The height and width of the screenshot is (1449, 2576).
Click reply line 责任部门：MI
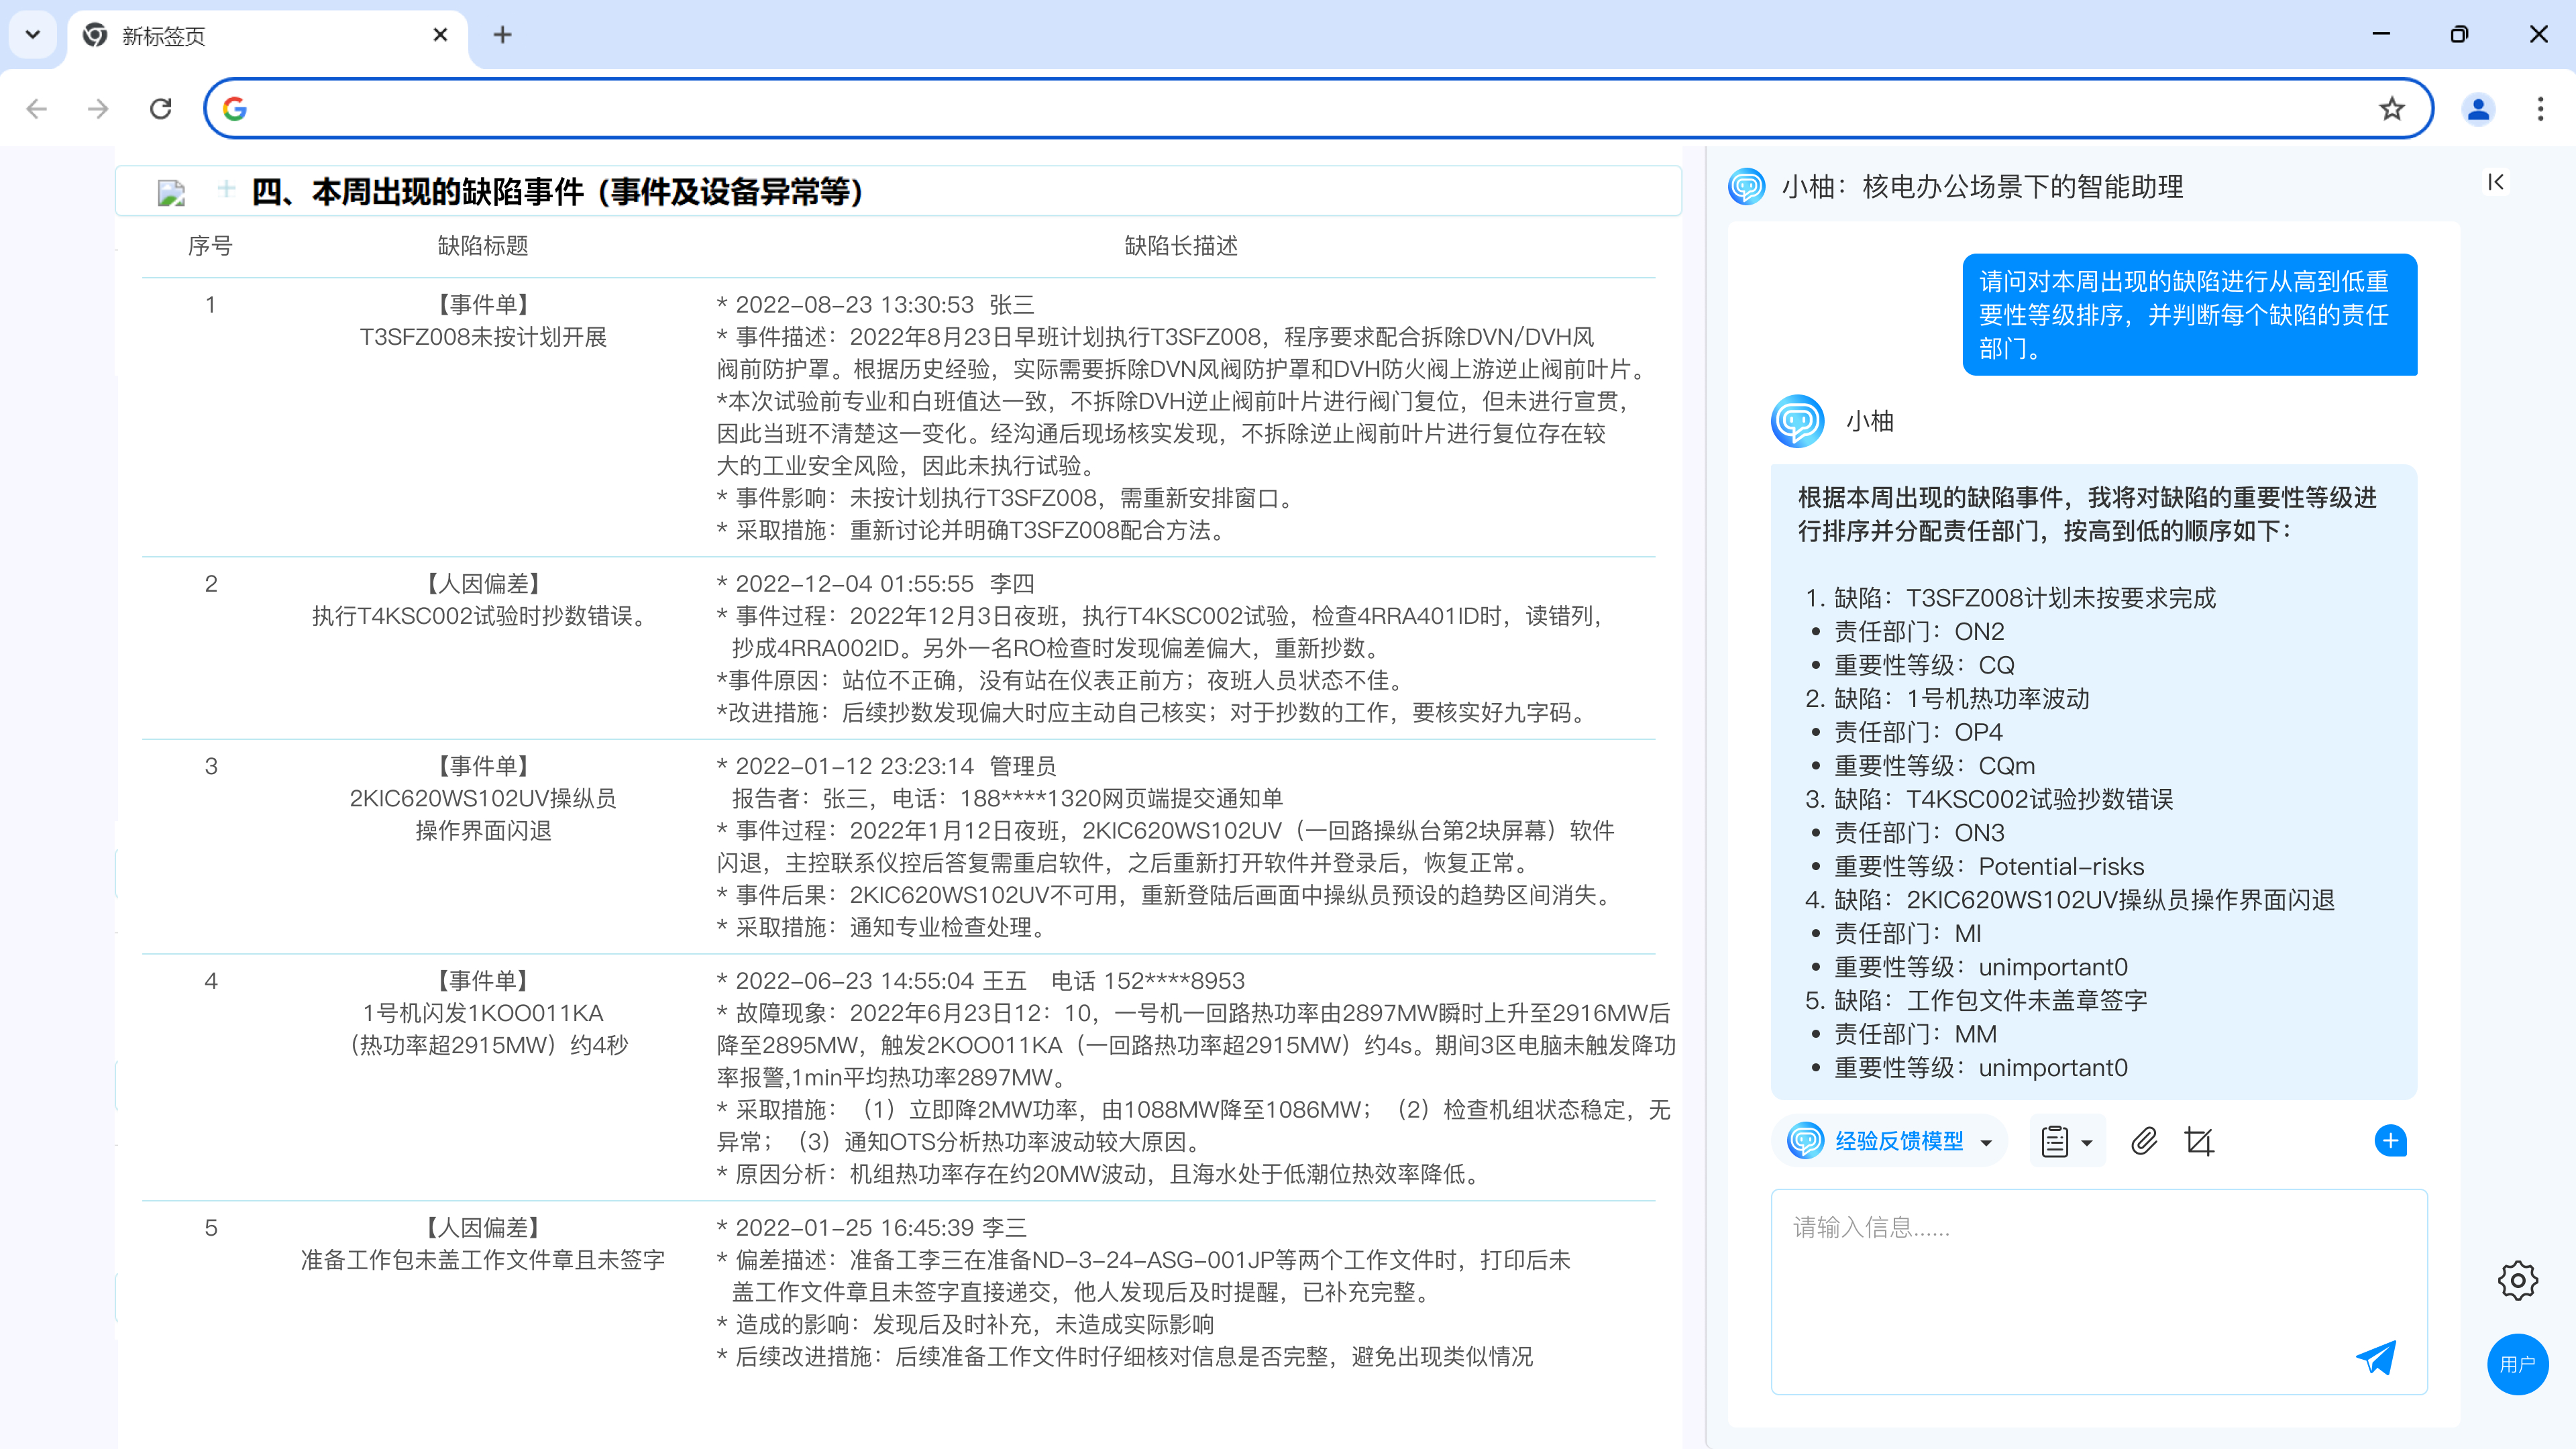pyautogui.click(x=1907, y=934)
